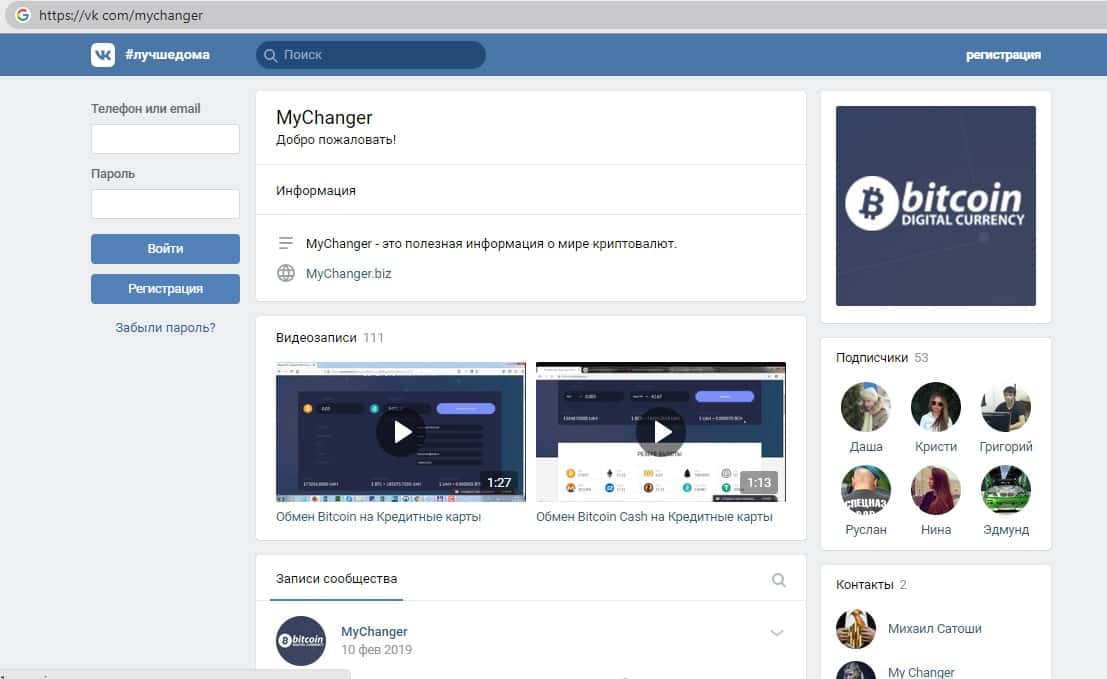Image resolution: width=1107 pixels, height=679 pixels.
Task: Open the Подписчики list header
Action: coord(872,358)
